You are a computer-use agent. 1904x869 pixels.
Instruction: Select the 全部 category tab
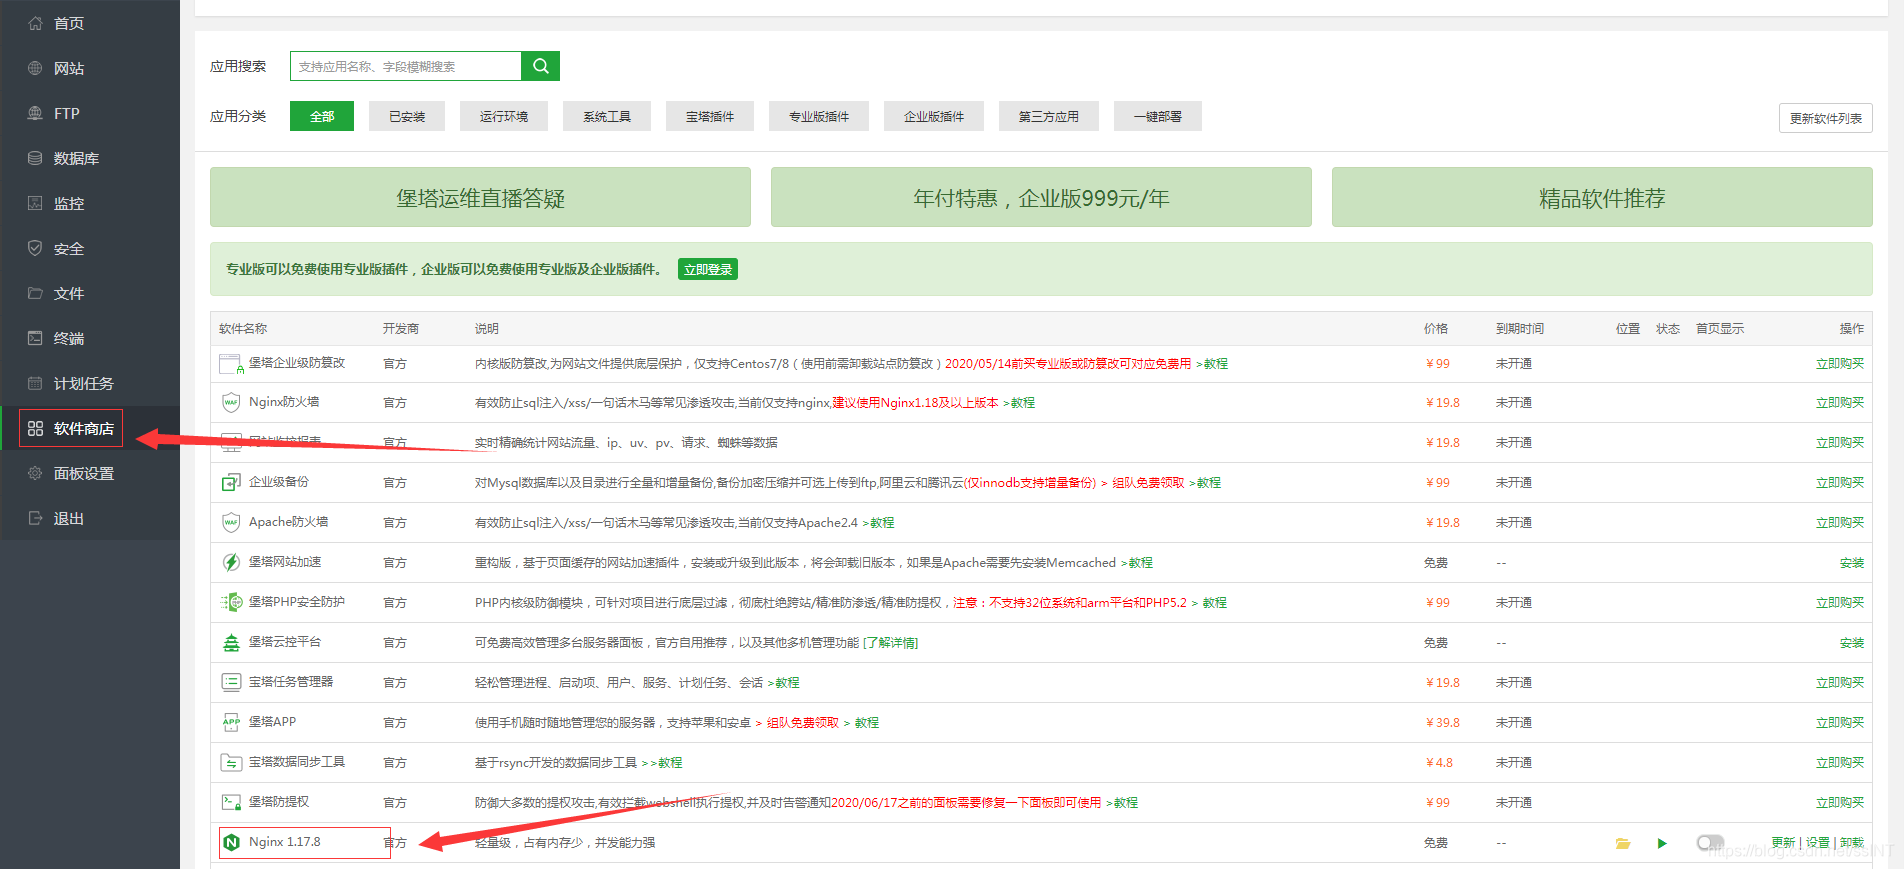(322, 116)
